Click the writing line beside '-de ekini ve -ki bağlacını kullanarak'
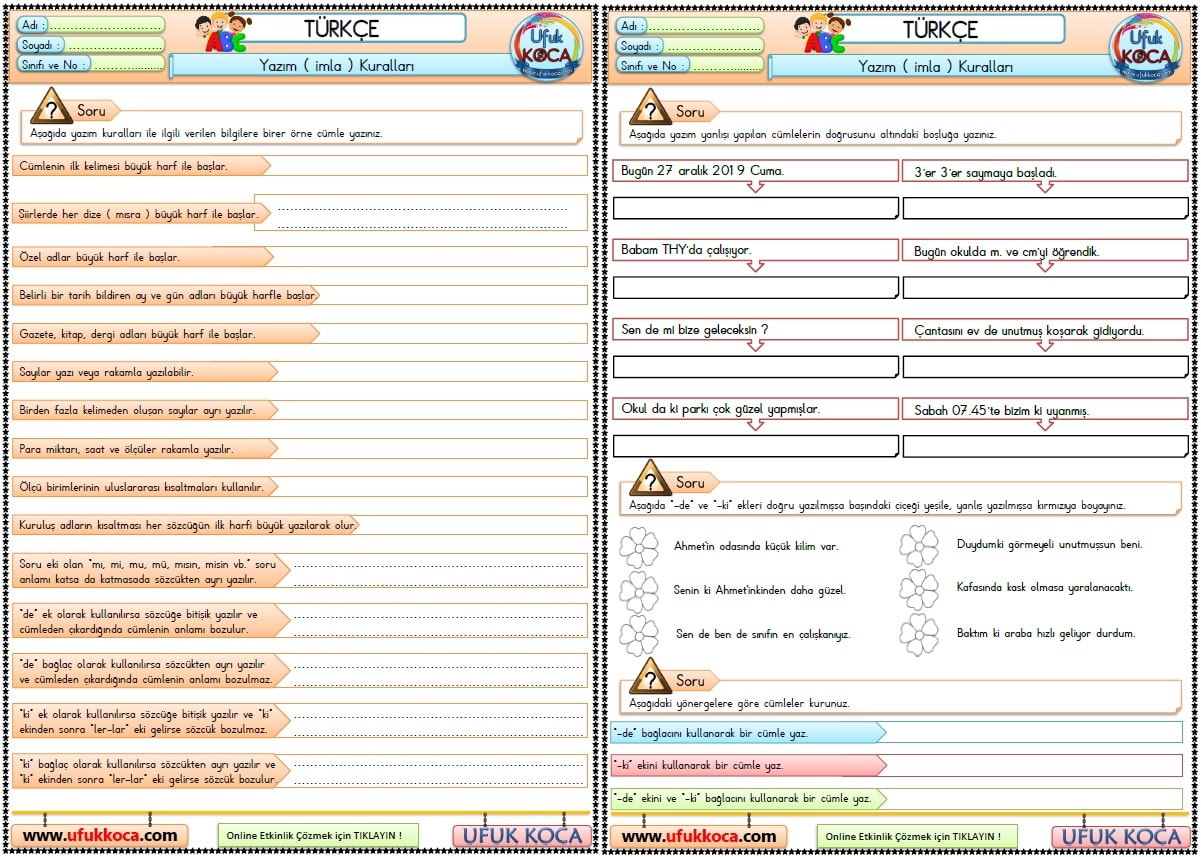This screenshot has height=857, width=1201. (1033, 798)
